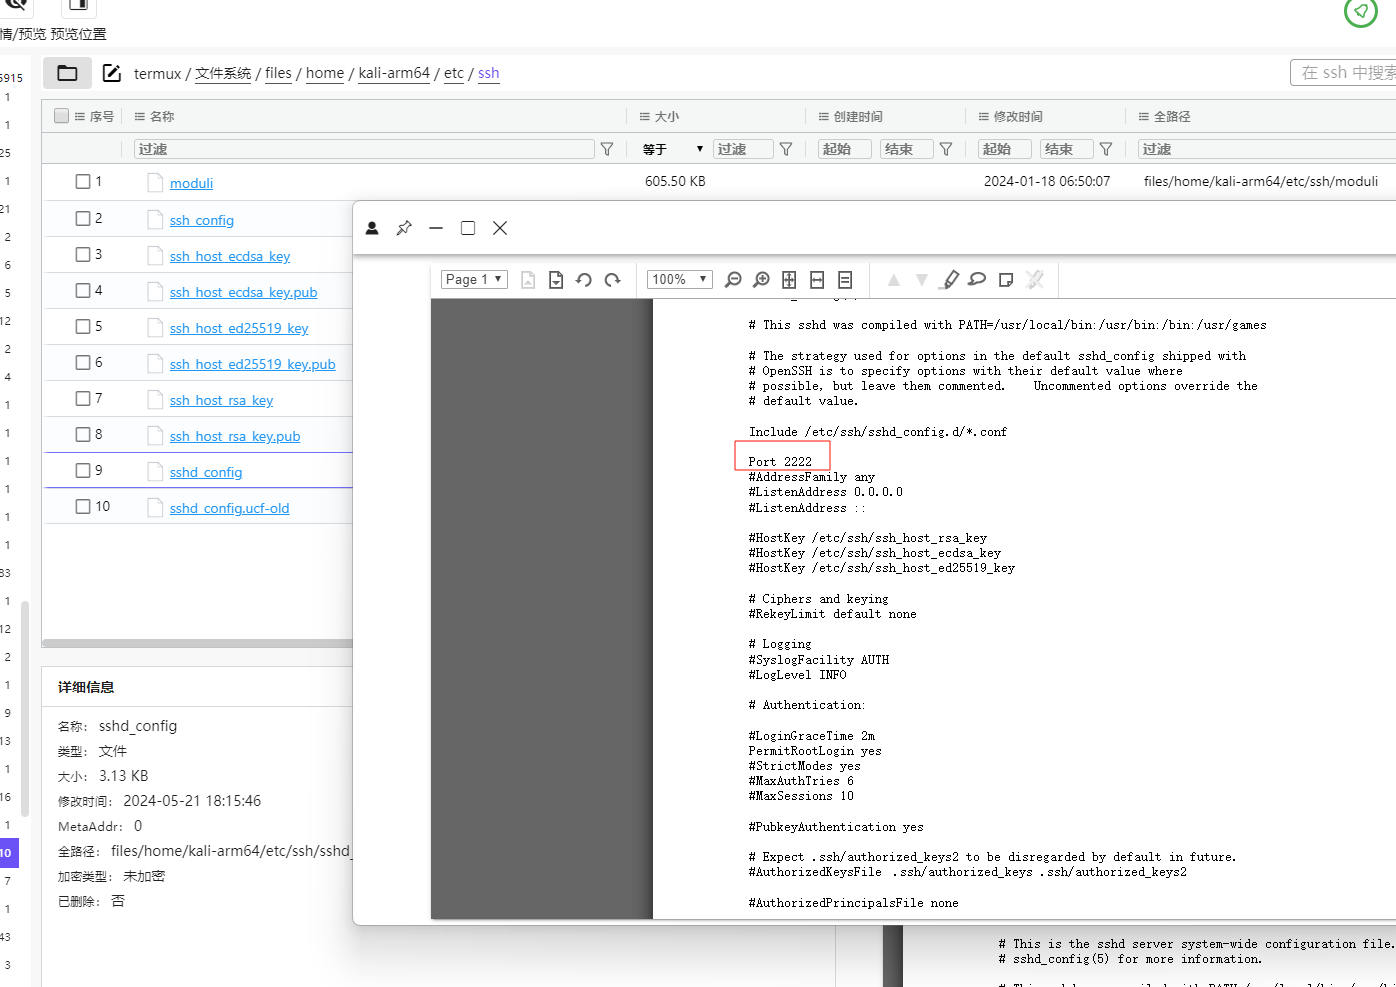Navigate to etc in breadcrumb
1396x987 pixels.
tap(454, 73)
